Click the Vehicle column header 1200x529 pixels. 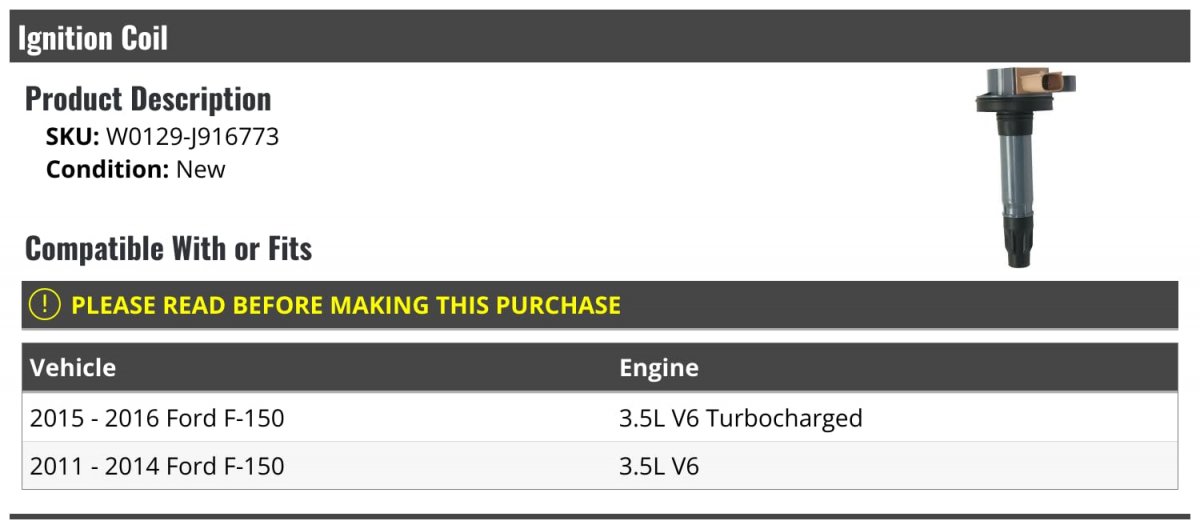[x=73, y=367]
